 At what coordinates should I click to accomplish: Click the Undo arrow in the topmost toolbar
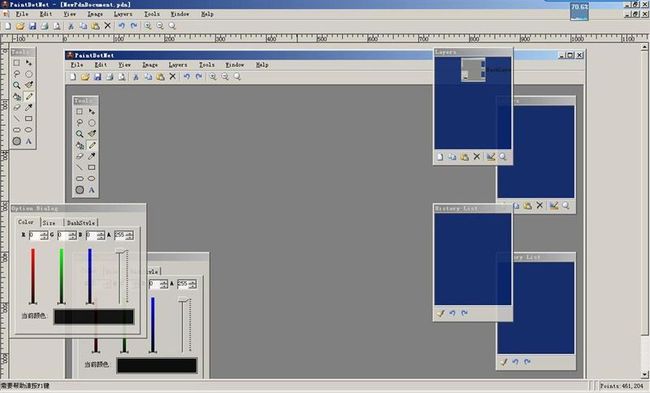pos(121,26)
